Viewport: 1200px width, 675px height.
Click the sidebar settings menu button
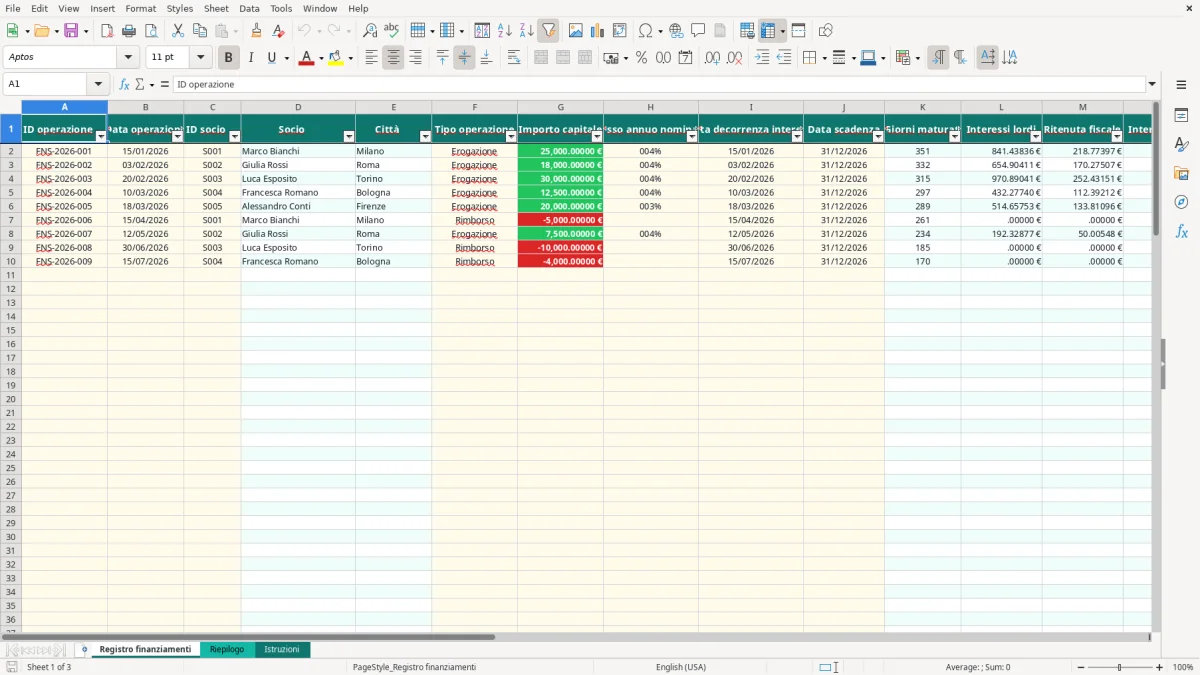(x=1181, y=84)
